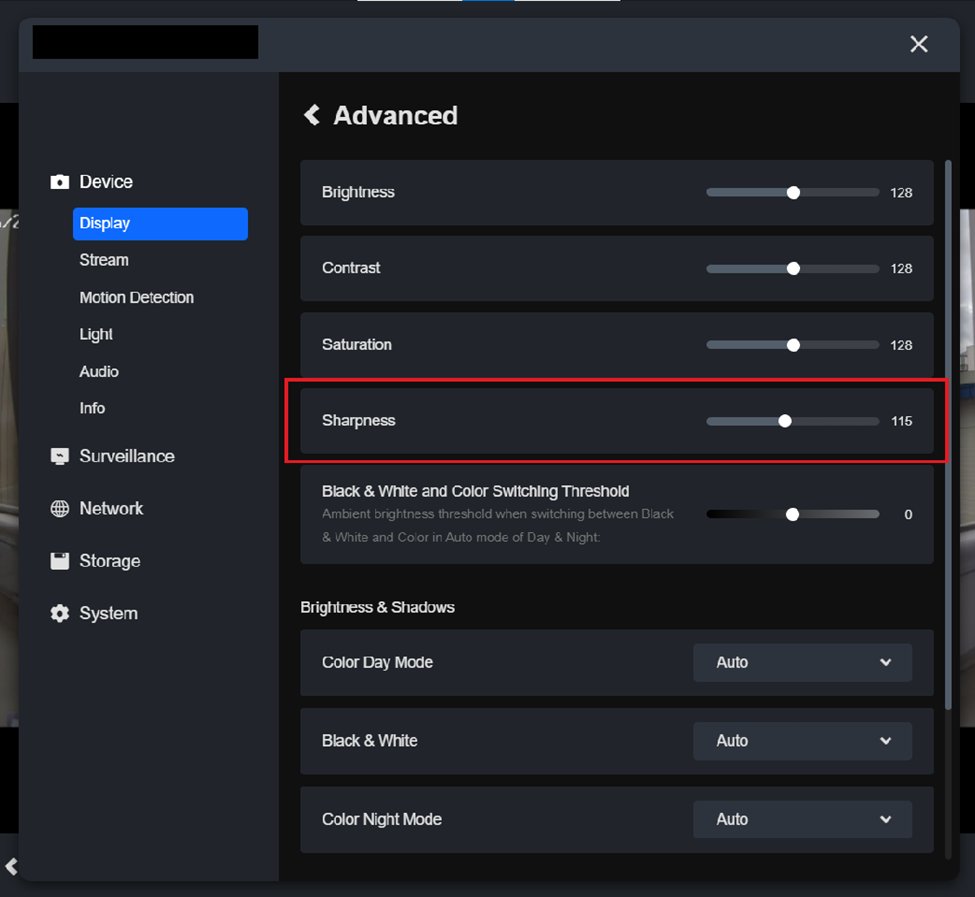This screenshot has width=975, height=897.
Task: Click the settings panel vertical scrollbar
Action: tap(948, 435)
